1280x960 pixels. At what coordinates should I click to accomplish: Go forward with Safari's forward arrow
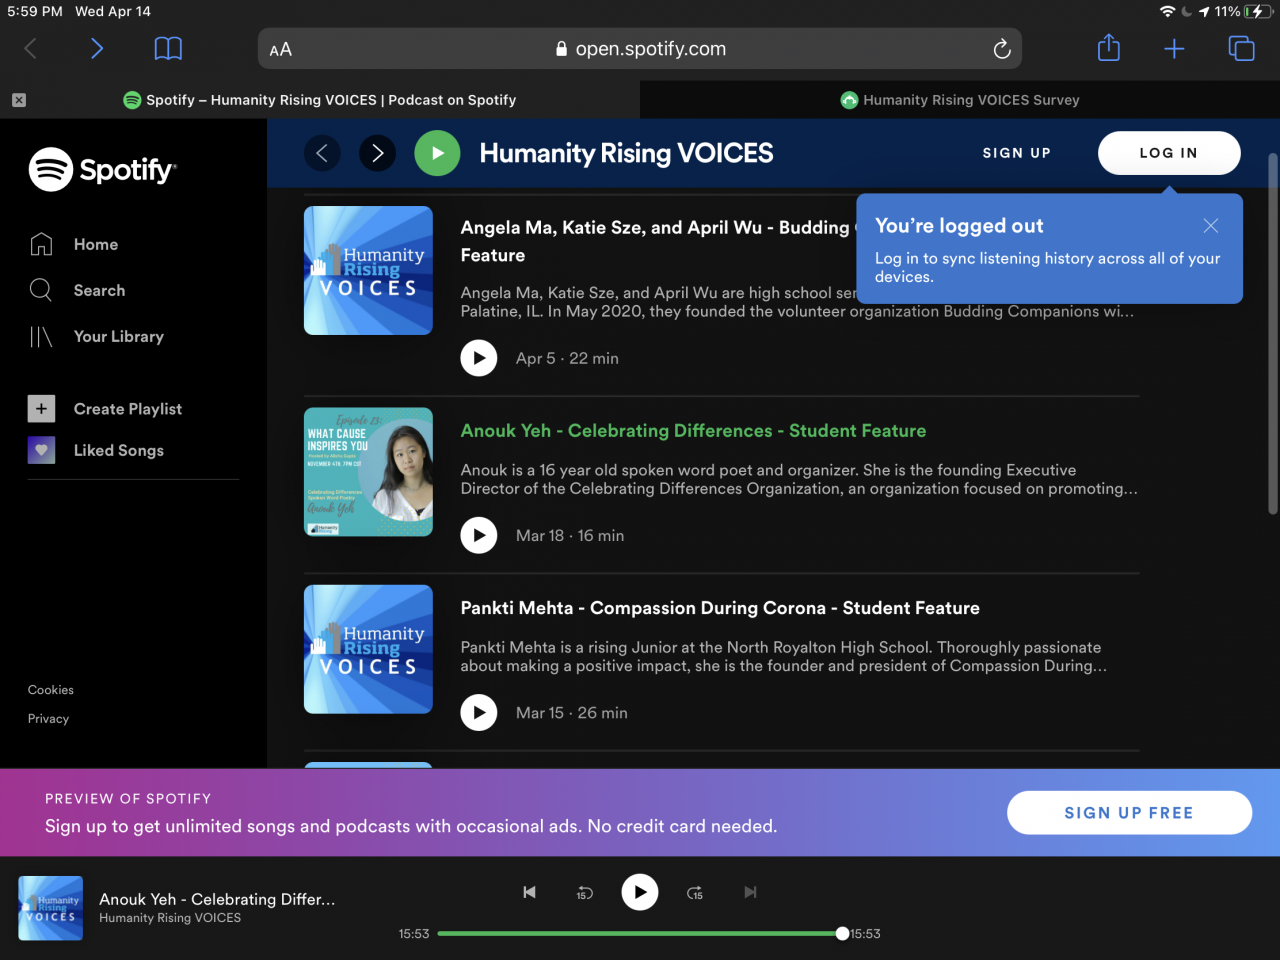point(97,49)
